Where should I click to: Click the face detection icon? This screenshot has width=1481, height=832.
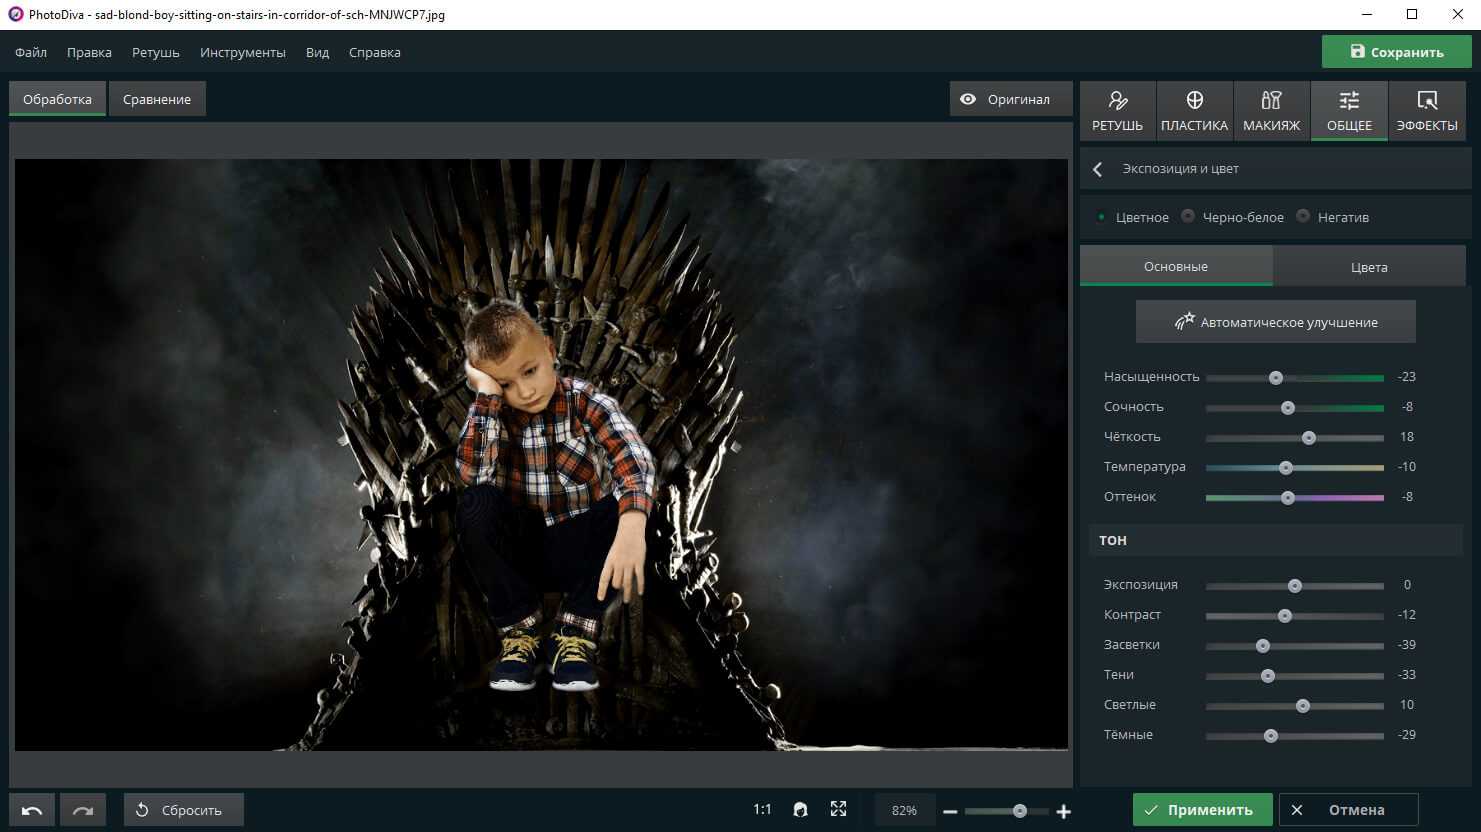coord(800,810)
